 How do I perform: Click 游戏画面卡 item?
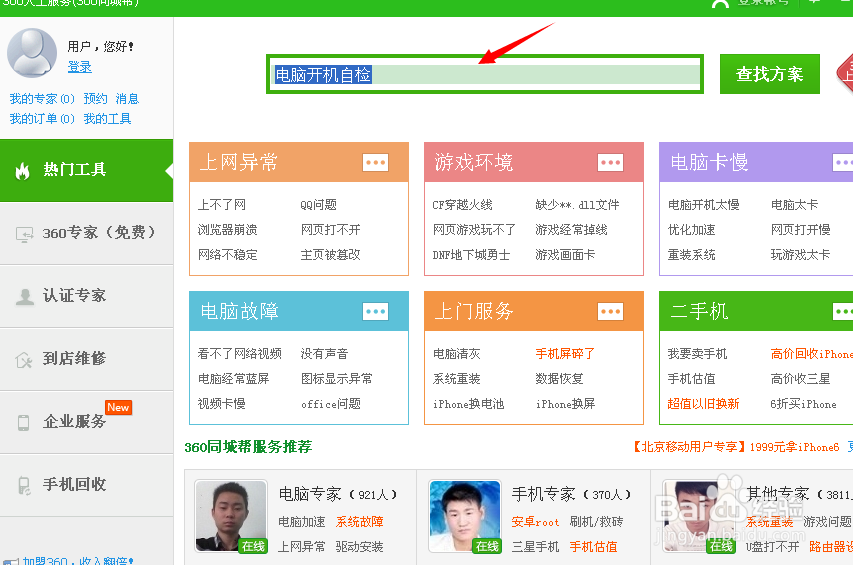[565, 255]
